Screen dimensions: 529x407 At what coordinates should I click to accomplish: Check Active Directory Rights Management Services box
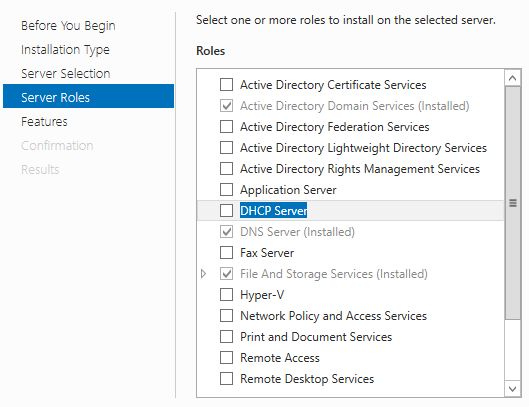(x=226, y=169)
